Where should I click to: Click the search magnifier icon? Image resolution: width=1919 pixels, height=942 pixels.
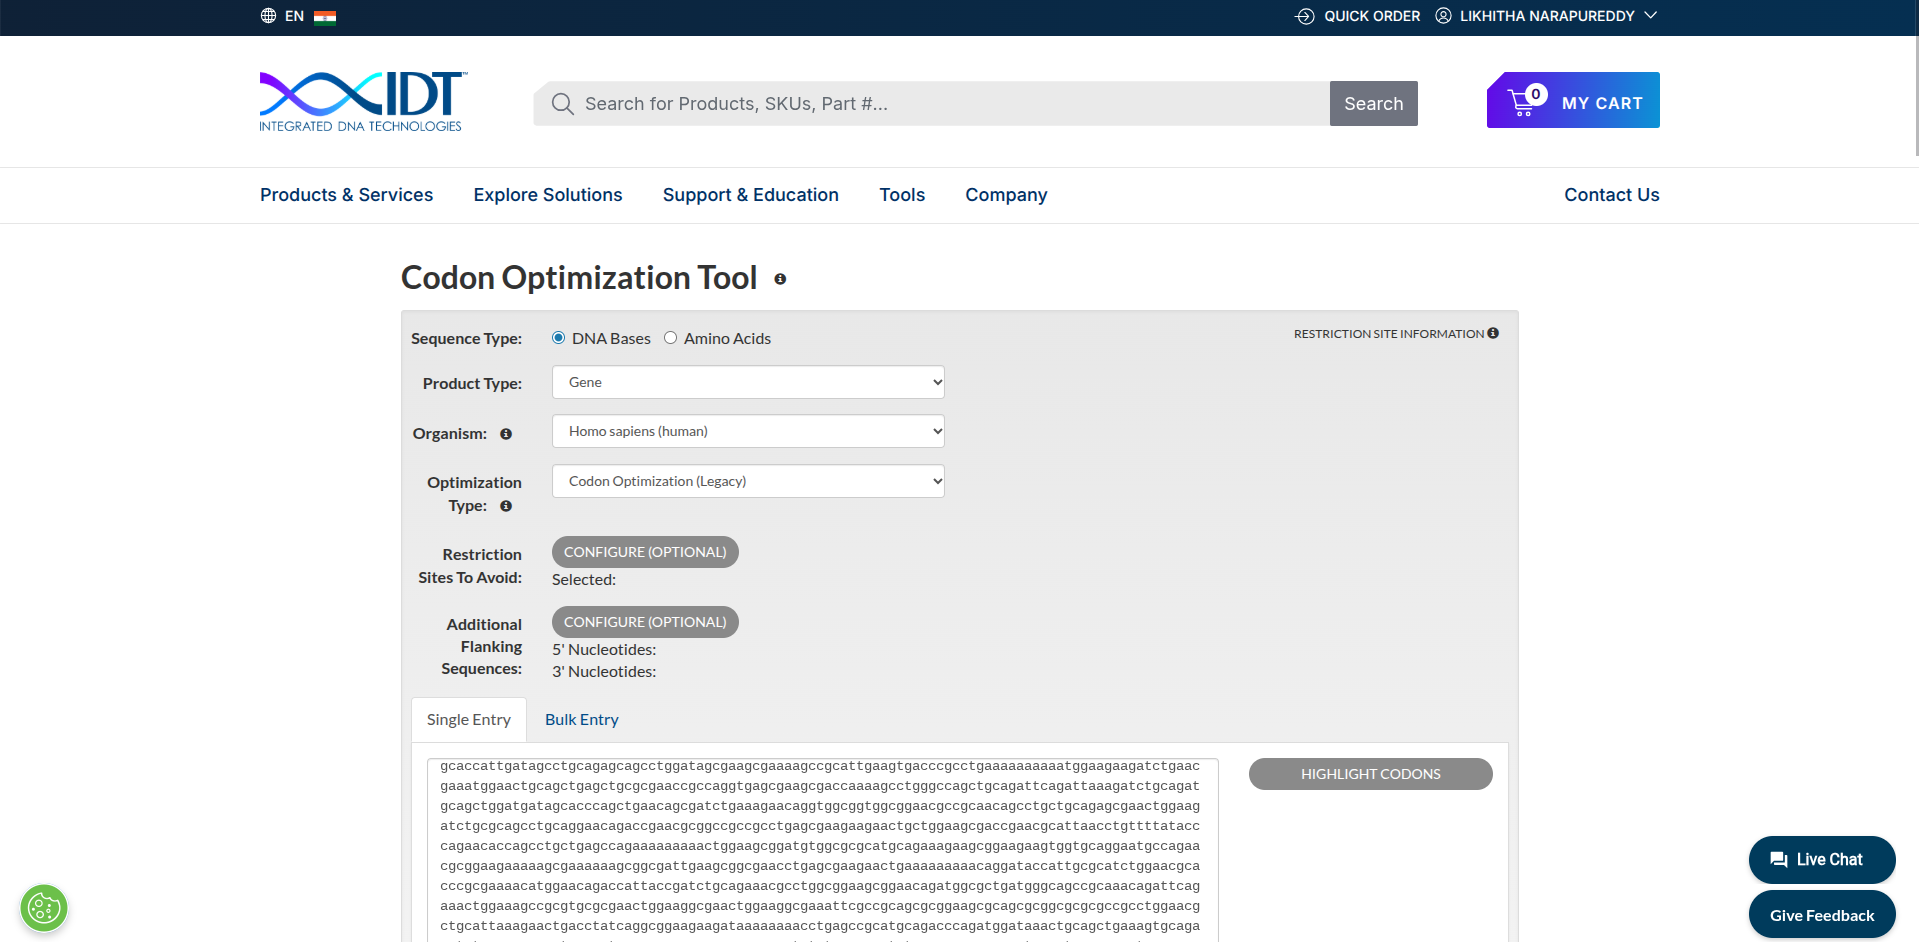click(x=562, y=103)
